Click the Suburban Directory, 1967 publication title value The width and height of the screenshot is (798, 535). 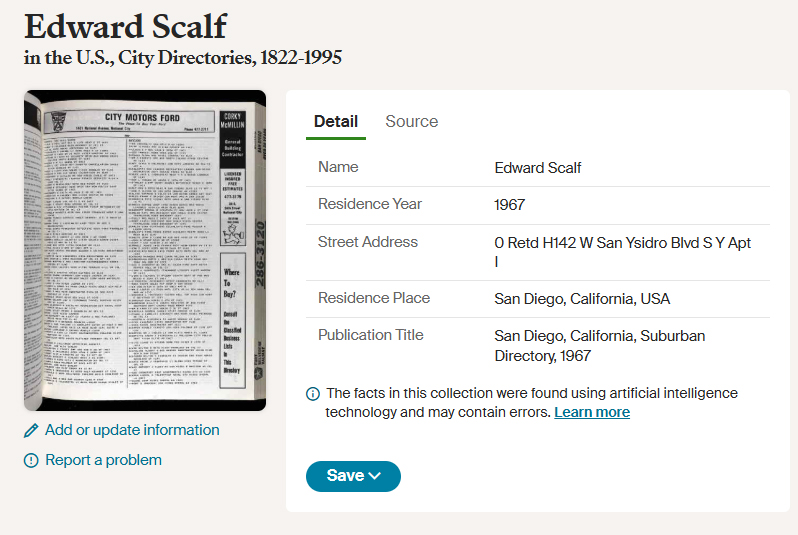[600, 346]
